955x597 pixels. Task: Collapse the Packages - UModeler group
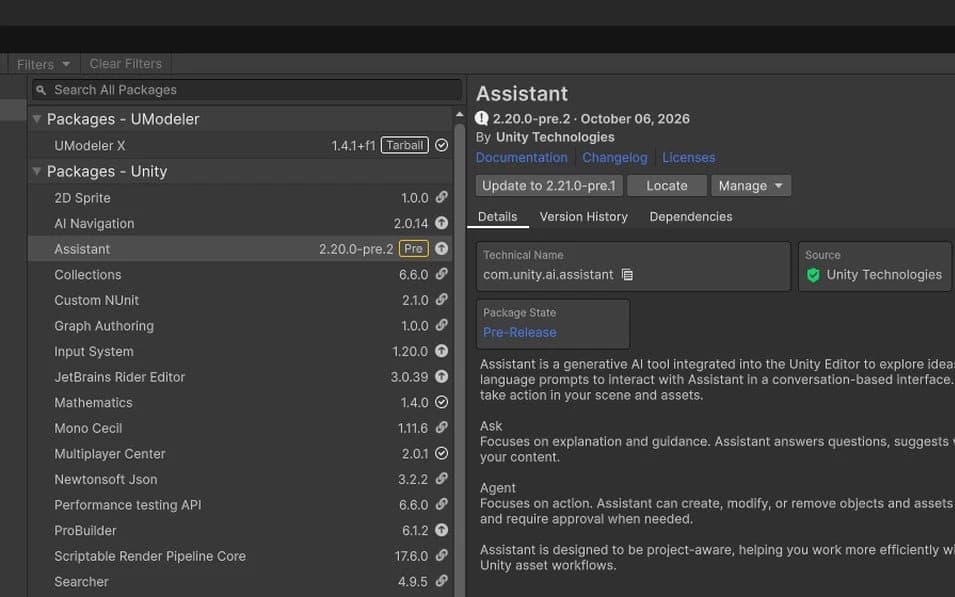(37, 119)
